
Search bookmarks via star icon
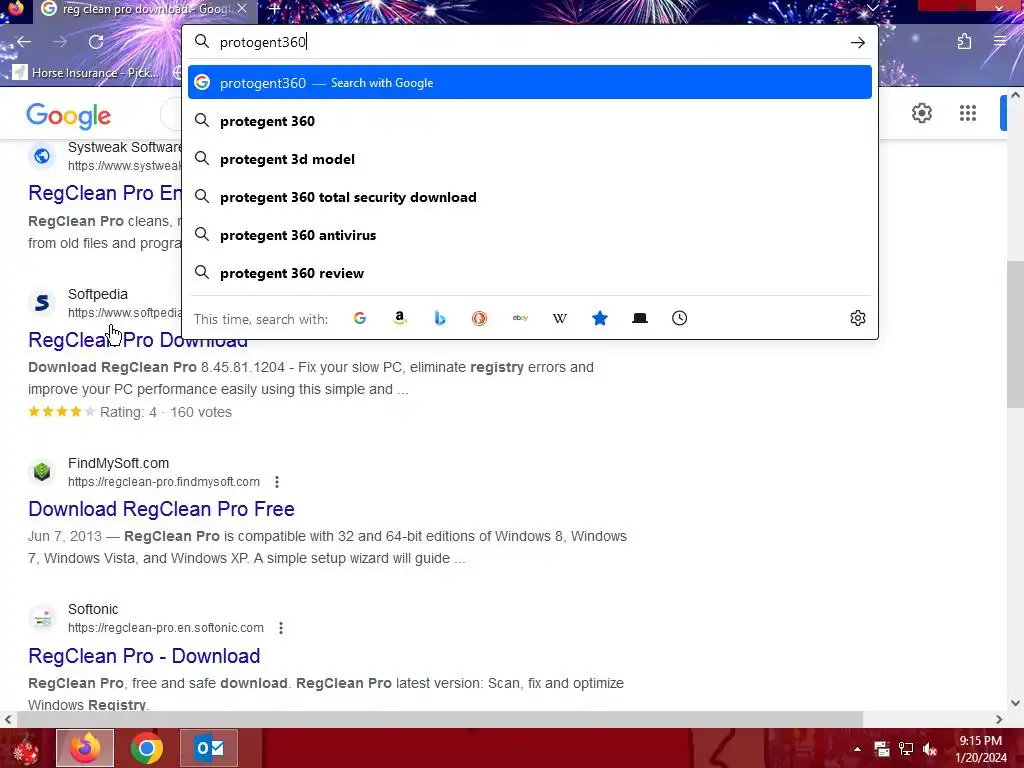600,318
